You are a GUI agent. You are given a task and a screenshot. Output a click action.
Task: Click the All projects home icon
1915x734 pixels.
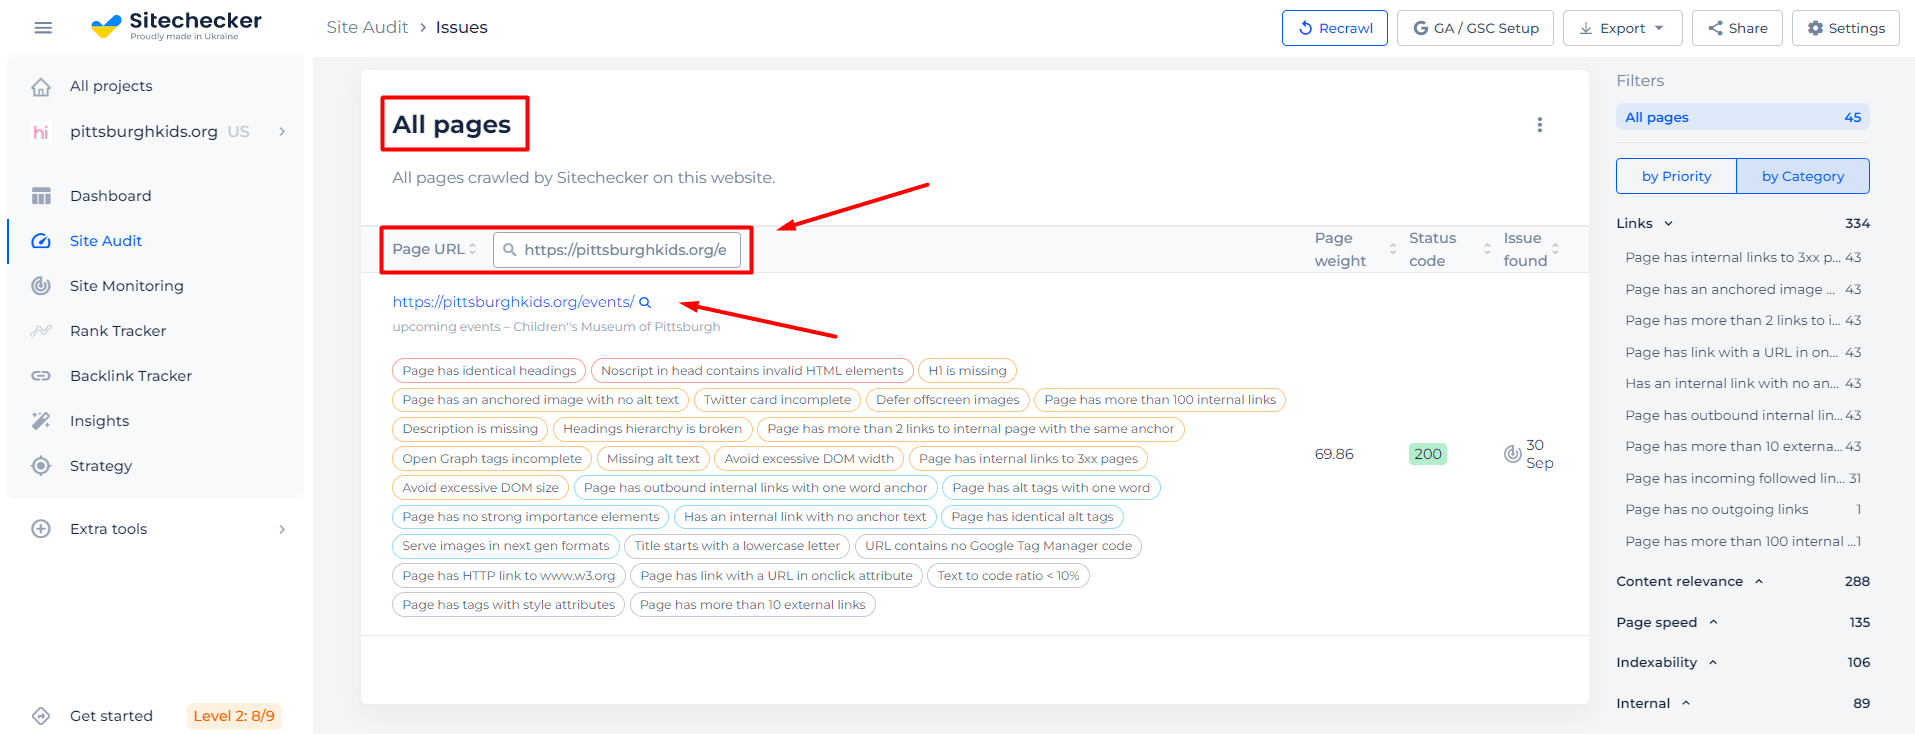click(41, 87)
